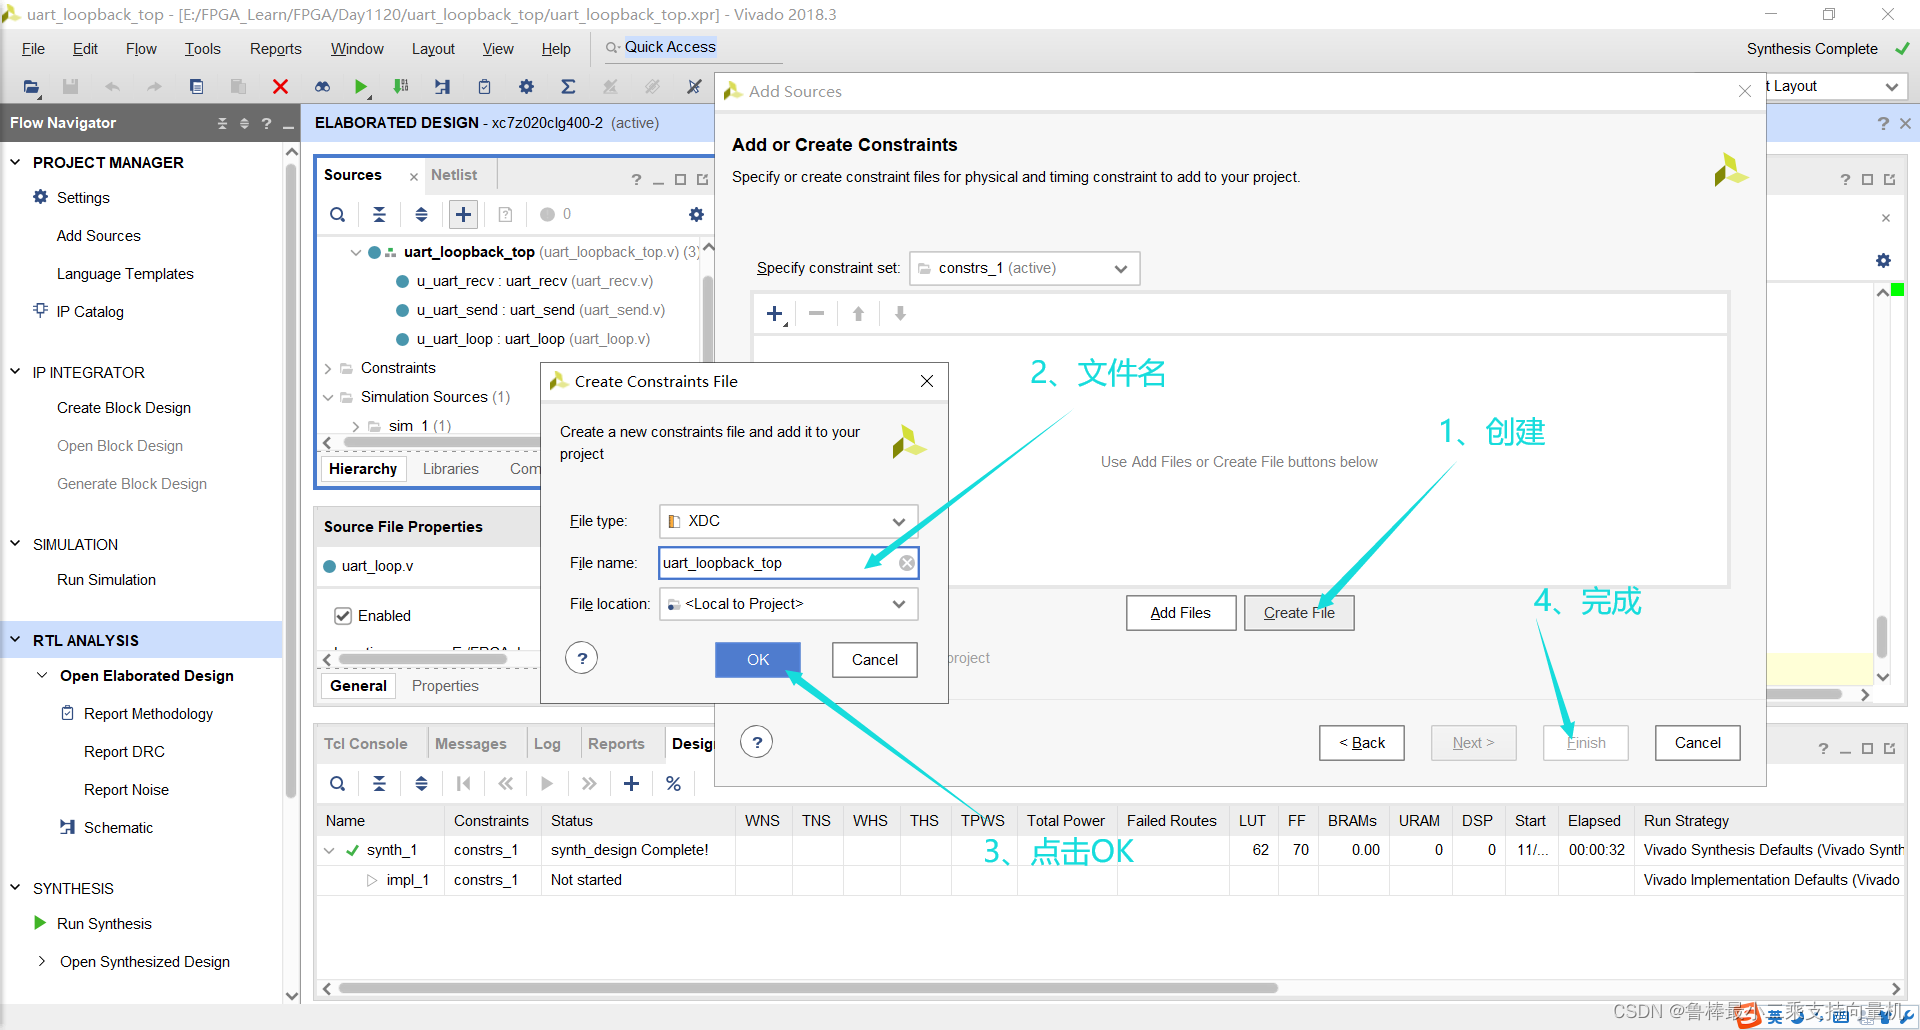Click OK in Create Constraints File dialog
Screen dimensions: 1920x1030
coord(758,660)
